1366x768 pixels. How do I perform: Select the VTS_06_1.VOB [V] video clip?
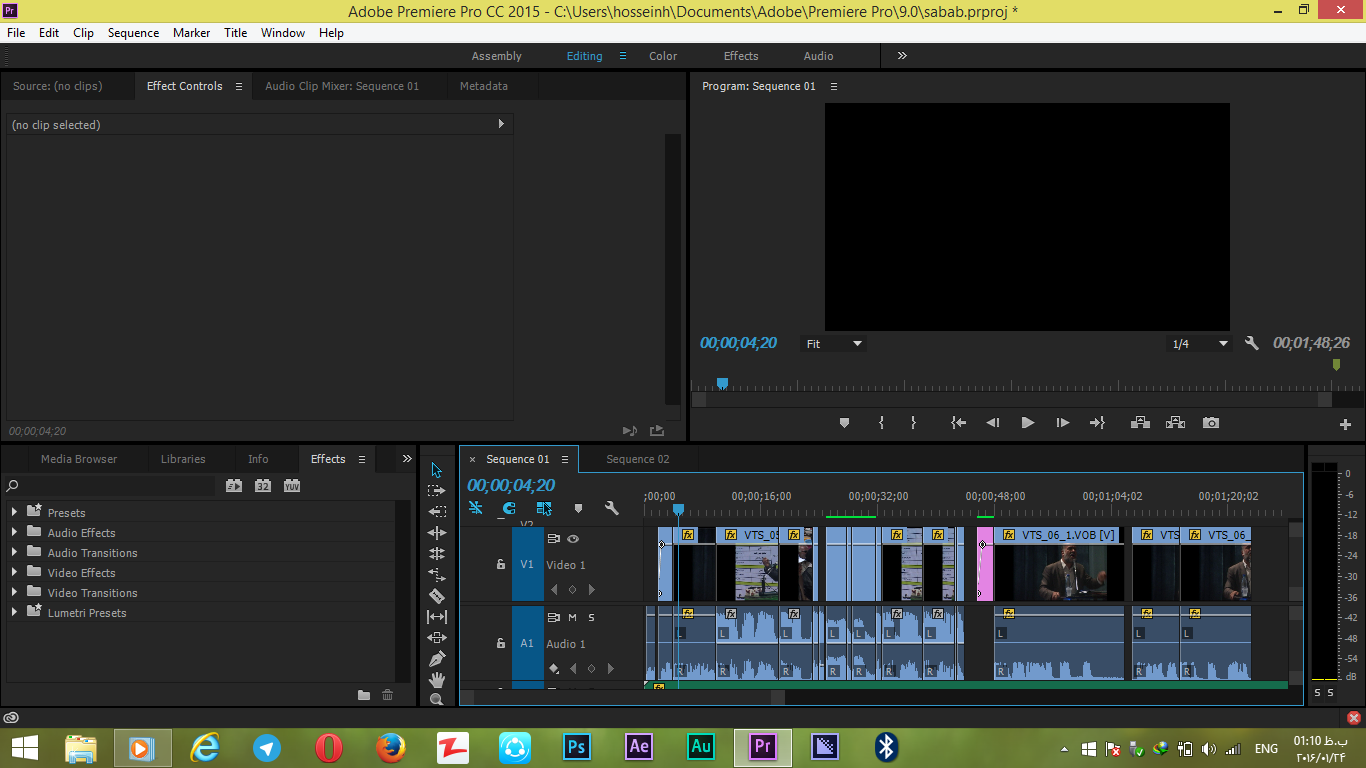(x=1059, y=564)
